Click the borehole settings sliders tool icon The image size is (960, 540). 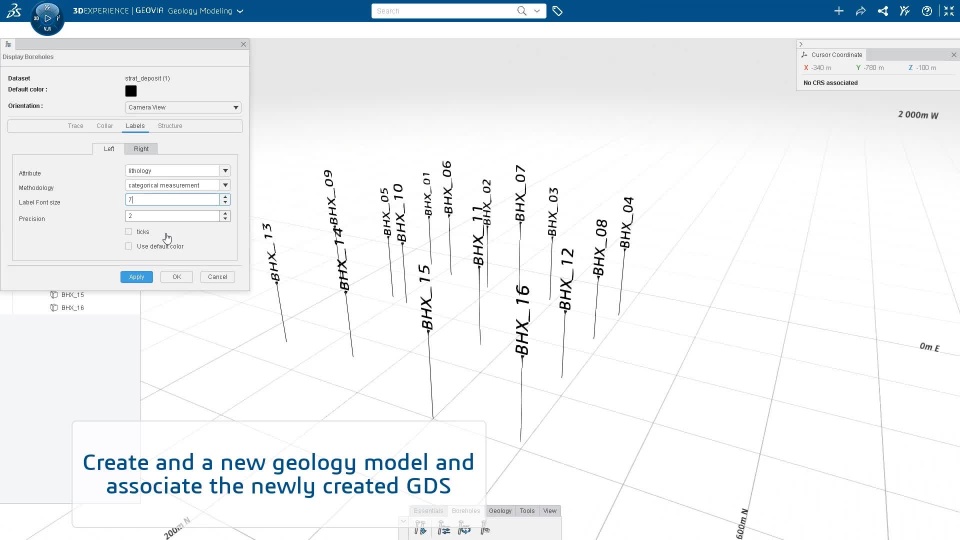click(x=443, y=528)
